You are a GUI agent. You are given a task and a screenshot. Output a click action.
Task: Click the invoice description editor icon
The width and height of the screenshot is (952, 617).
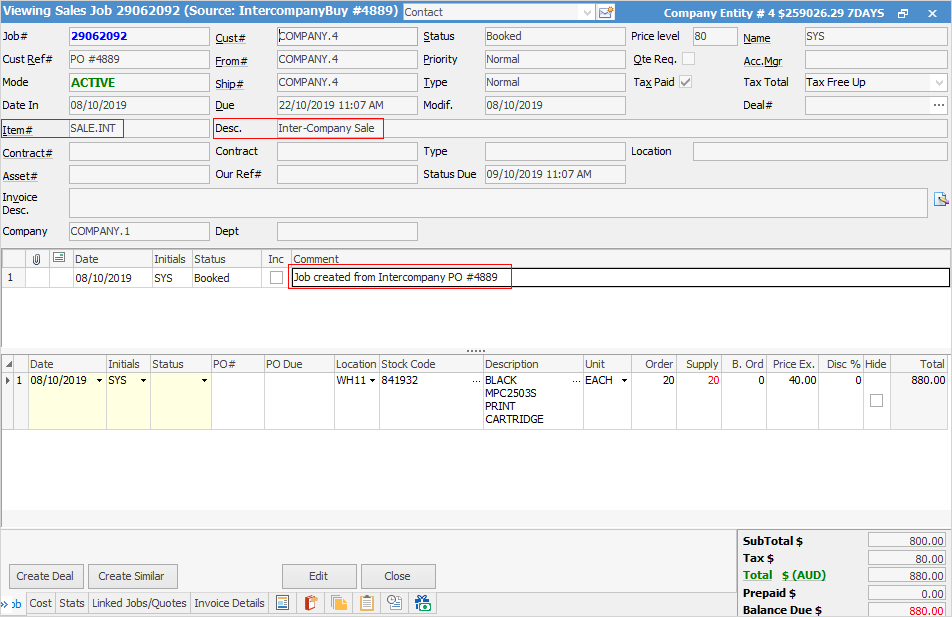[940, 199]
